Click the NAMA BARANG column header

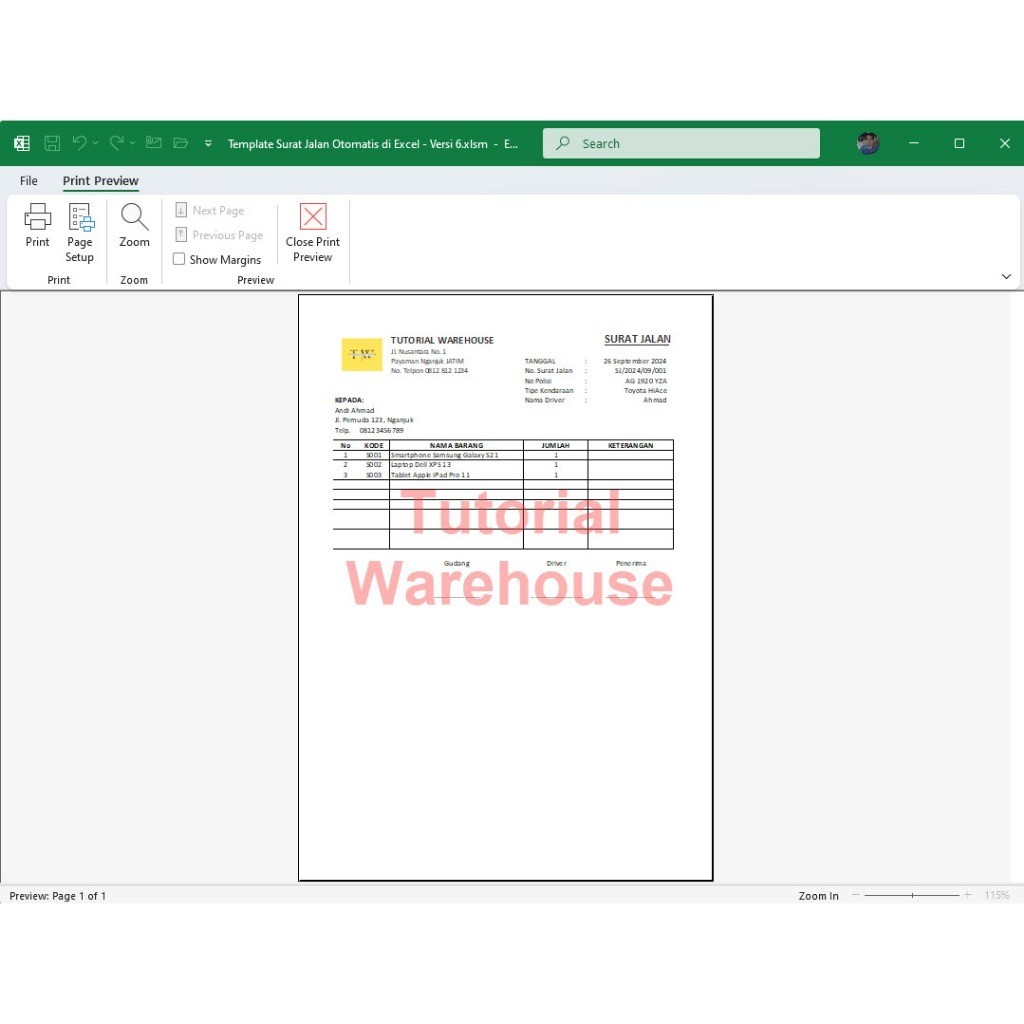click(x=456, y=445)
